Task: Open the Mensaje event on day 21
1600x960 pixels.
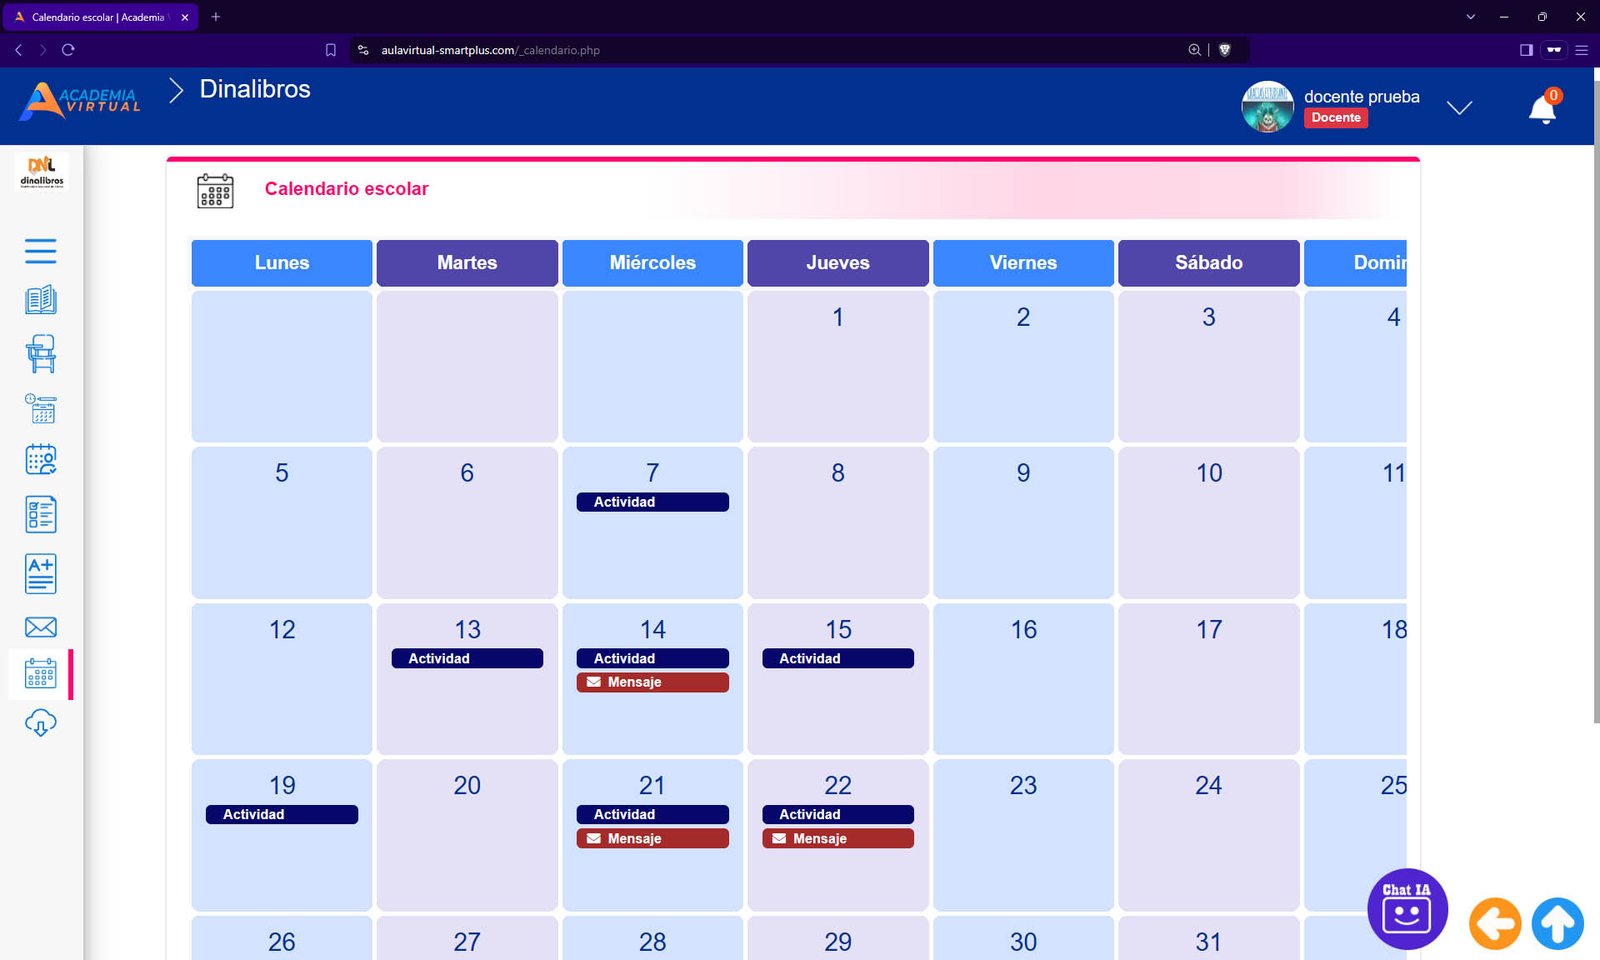Action: (653, 838)
